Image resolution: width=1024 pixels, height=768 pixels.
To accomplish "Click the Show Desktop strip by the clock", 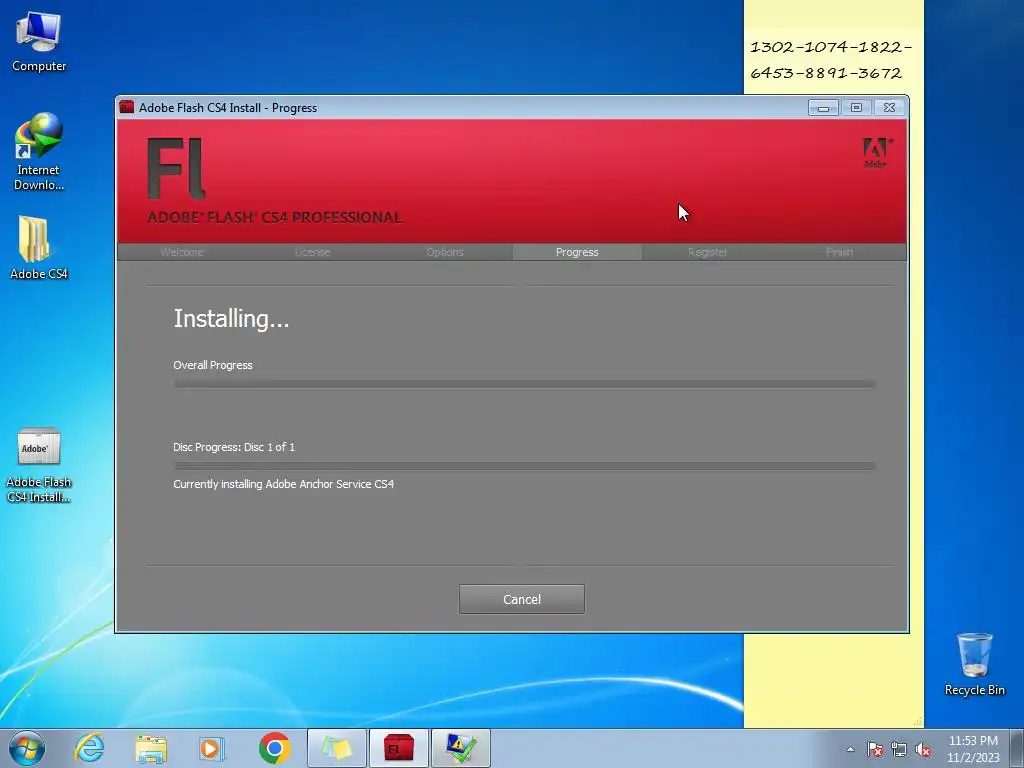I will (1017, 748).
